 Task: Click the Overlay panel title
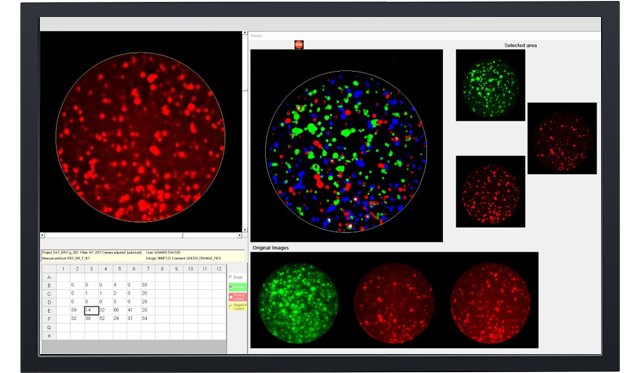point(256,36)
